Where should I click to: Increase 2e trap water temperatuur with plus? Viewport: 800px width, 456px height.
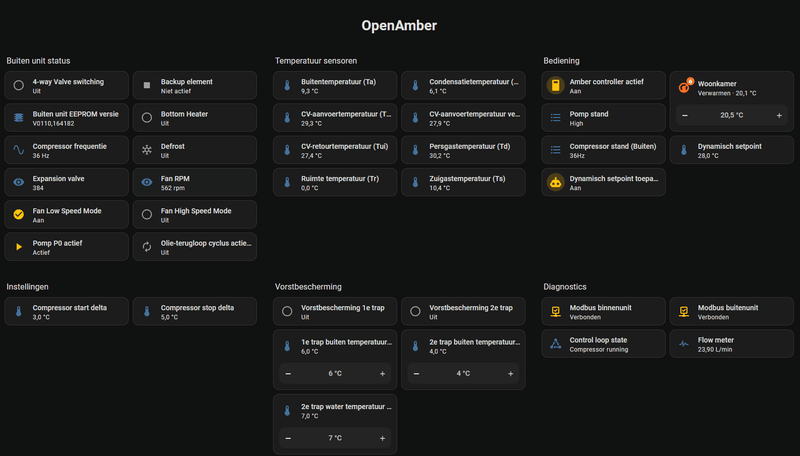383,438
